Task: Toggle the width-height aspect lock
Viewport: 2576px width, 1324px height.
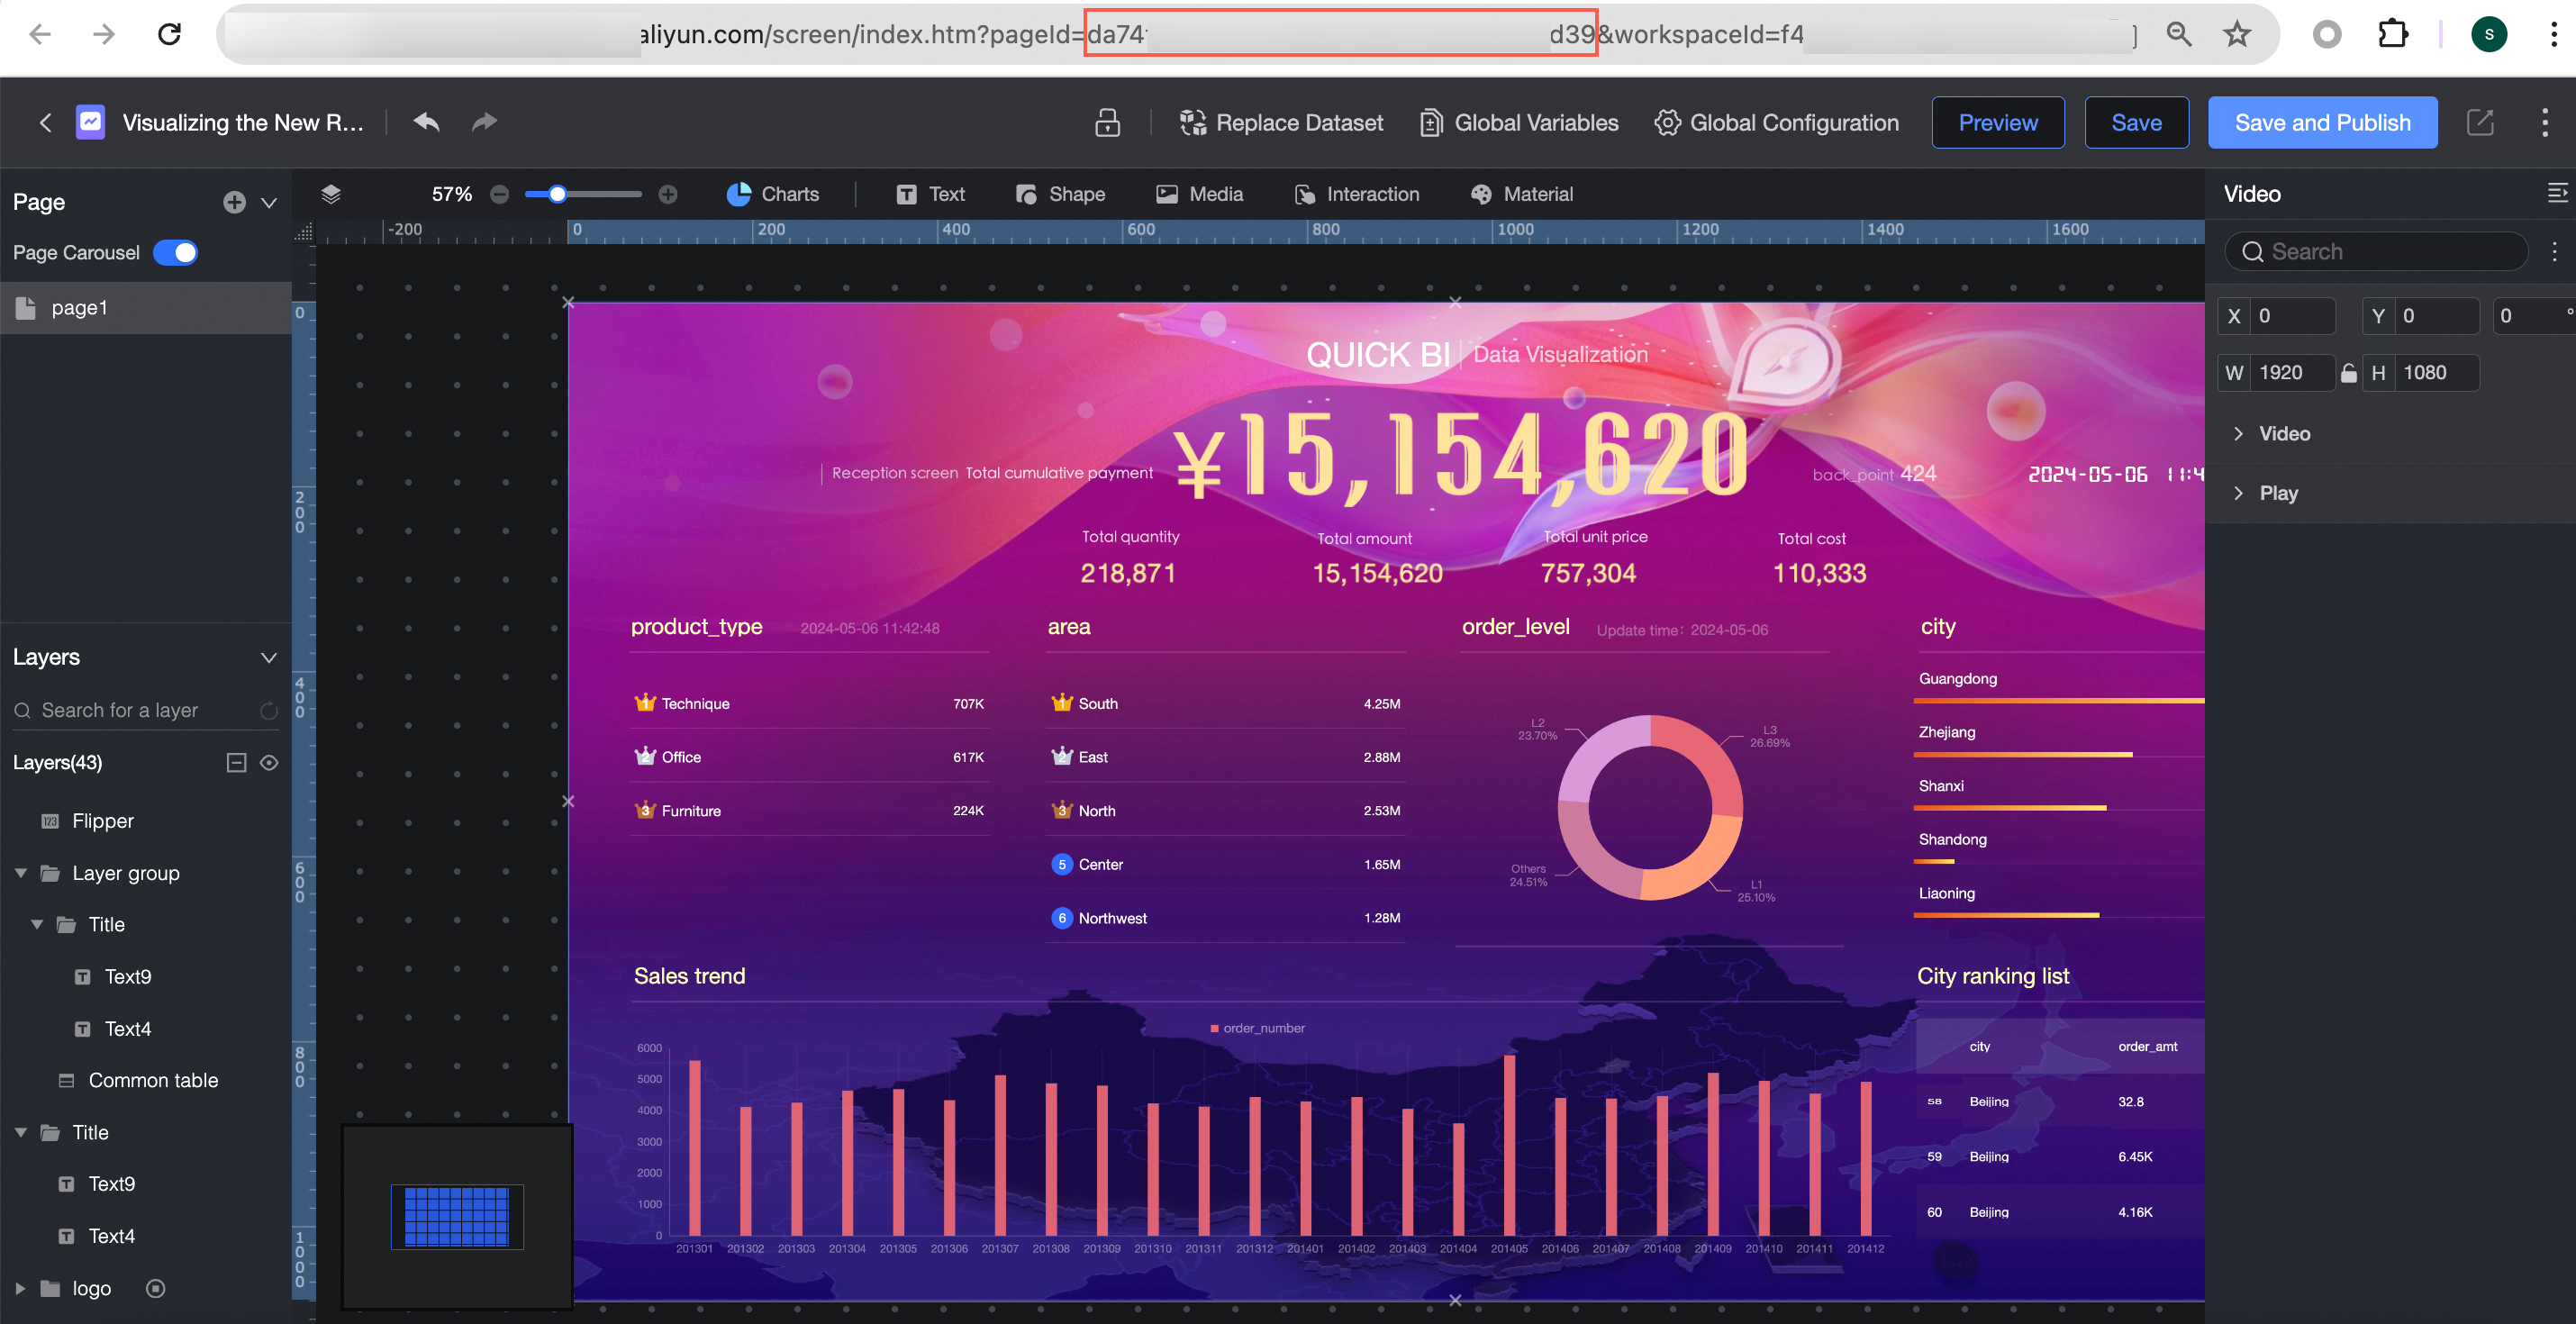Action: pos(2348,373)
